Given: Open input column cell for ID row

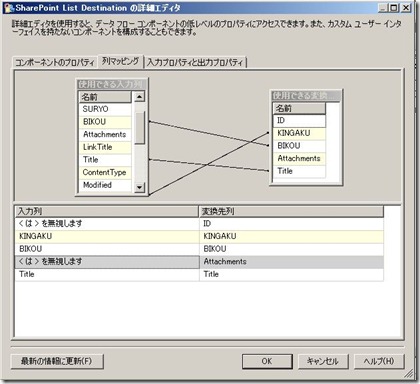Looking at the screenshot, I should pyautogui.click(x=107, y=224).
